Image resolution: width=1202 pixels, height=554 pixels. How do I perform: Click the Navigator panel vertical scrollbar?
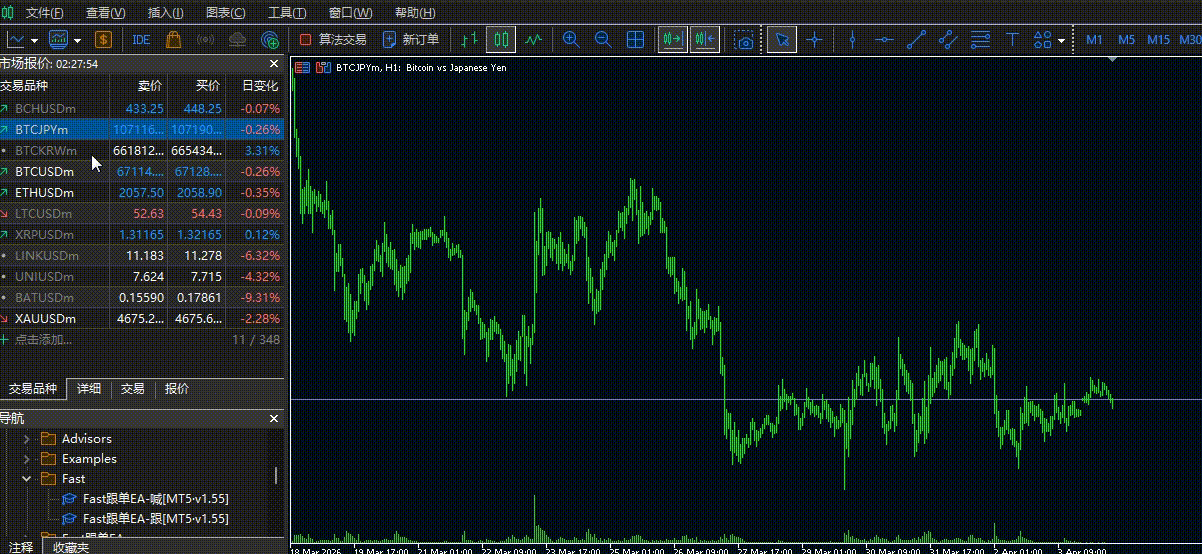(x=276, y=476)
